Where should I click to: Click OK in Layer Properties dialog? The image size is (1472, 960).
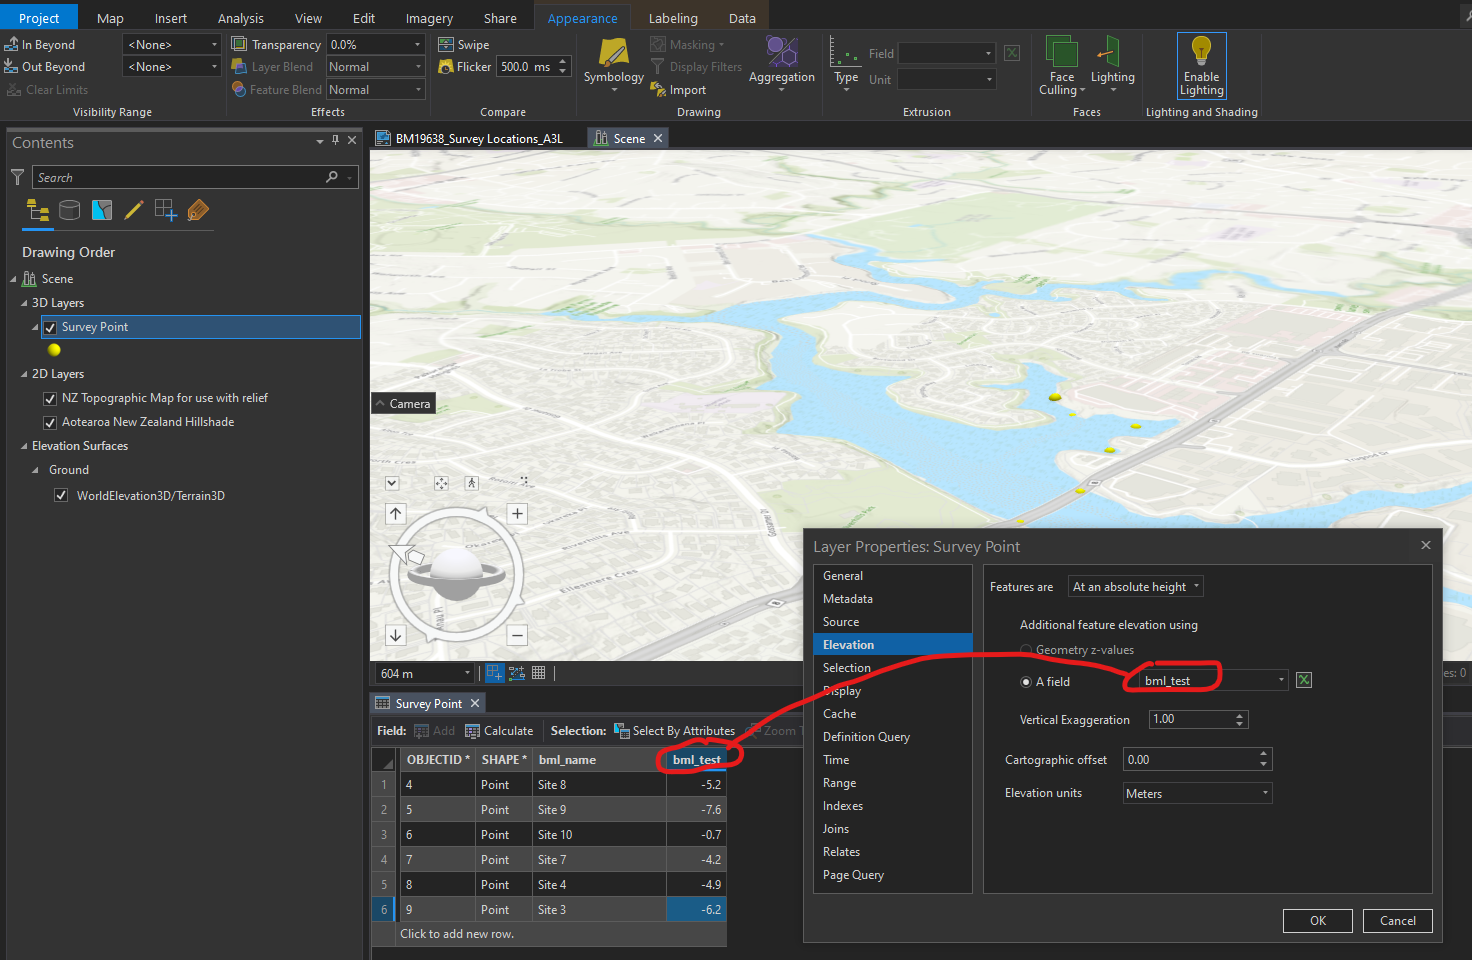coord(1317,921)
